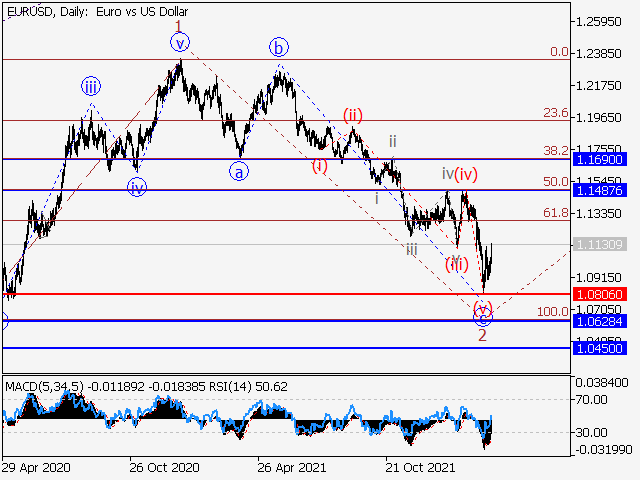The height and width of the screenshot is (480, 640).
Task: Select the red (i) wave label
Action: [x=320, y=166]
